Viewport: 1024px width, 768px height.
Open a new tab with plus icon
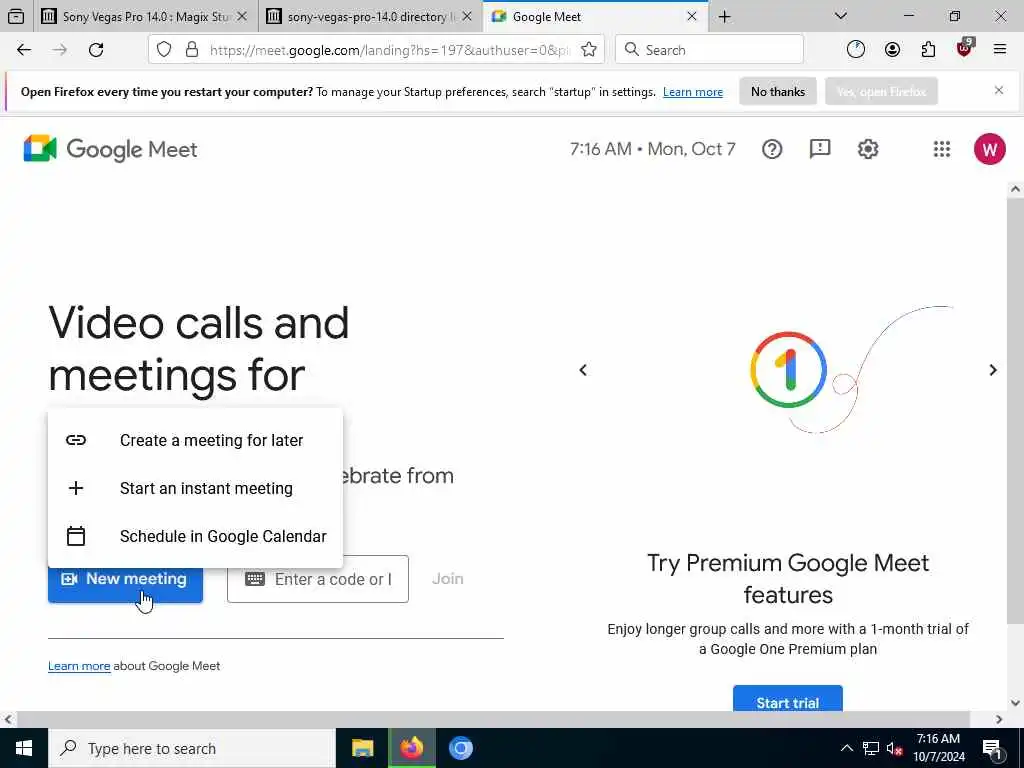(x=724, y=16)
